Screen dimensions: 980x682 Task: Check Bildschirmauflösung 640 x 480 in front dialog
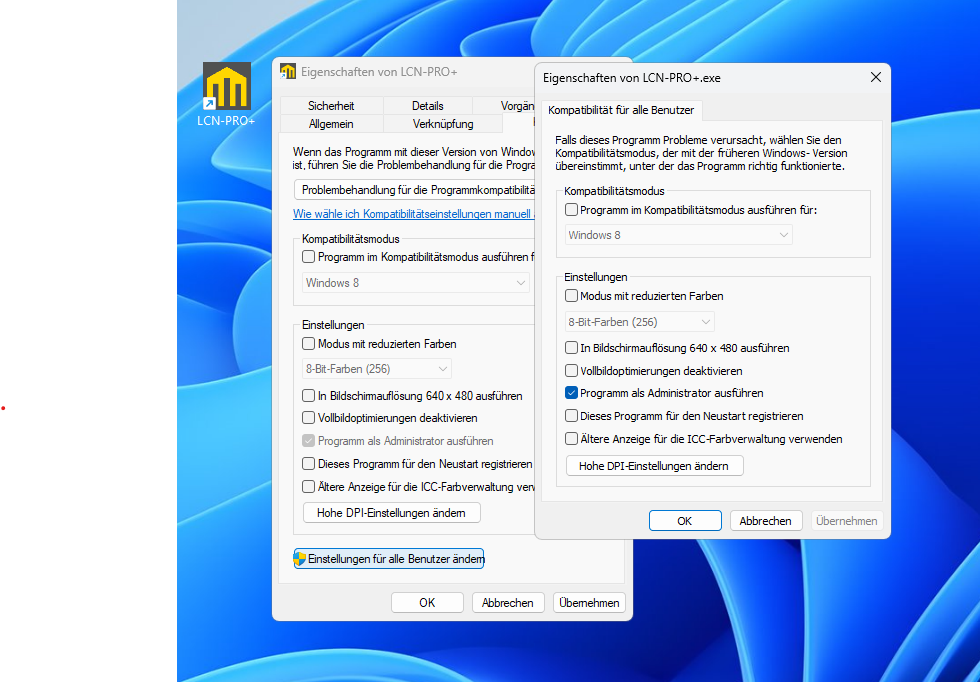[x=571, y=348]
